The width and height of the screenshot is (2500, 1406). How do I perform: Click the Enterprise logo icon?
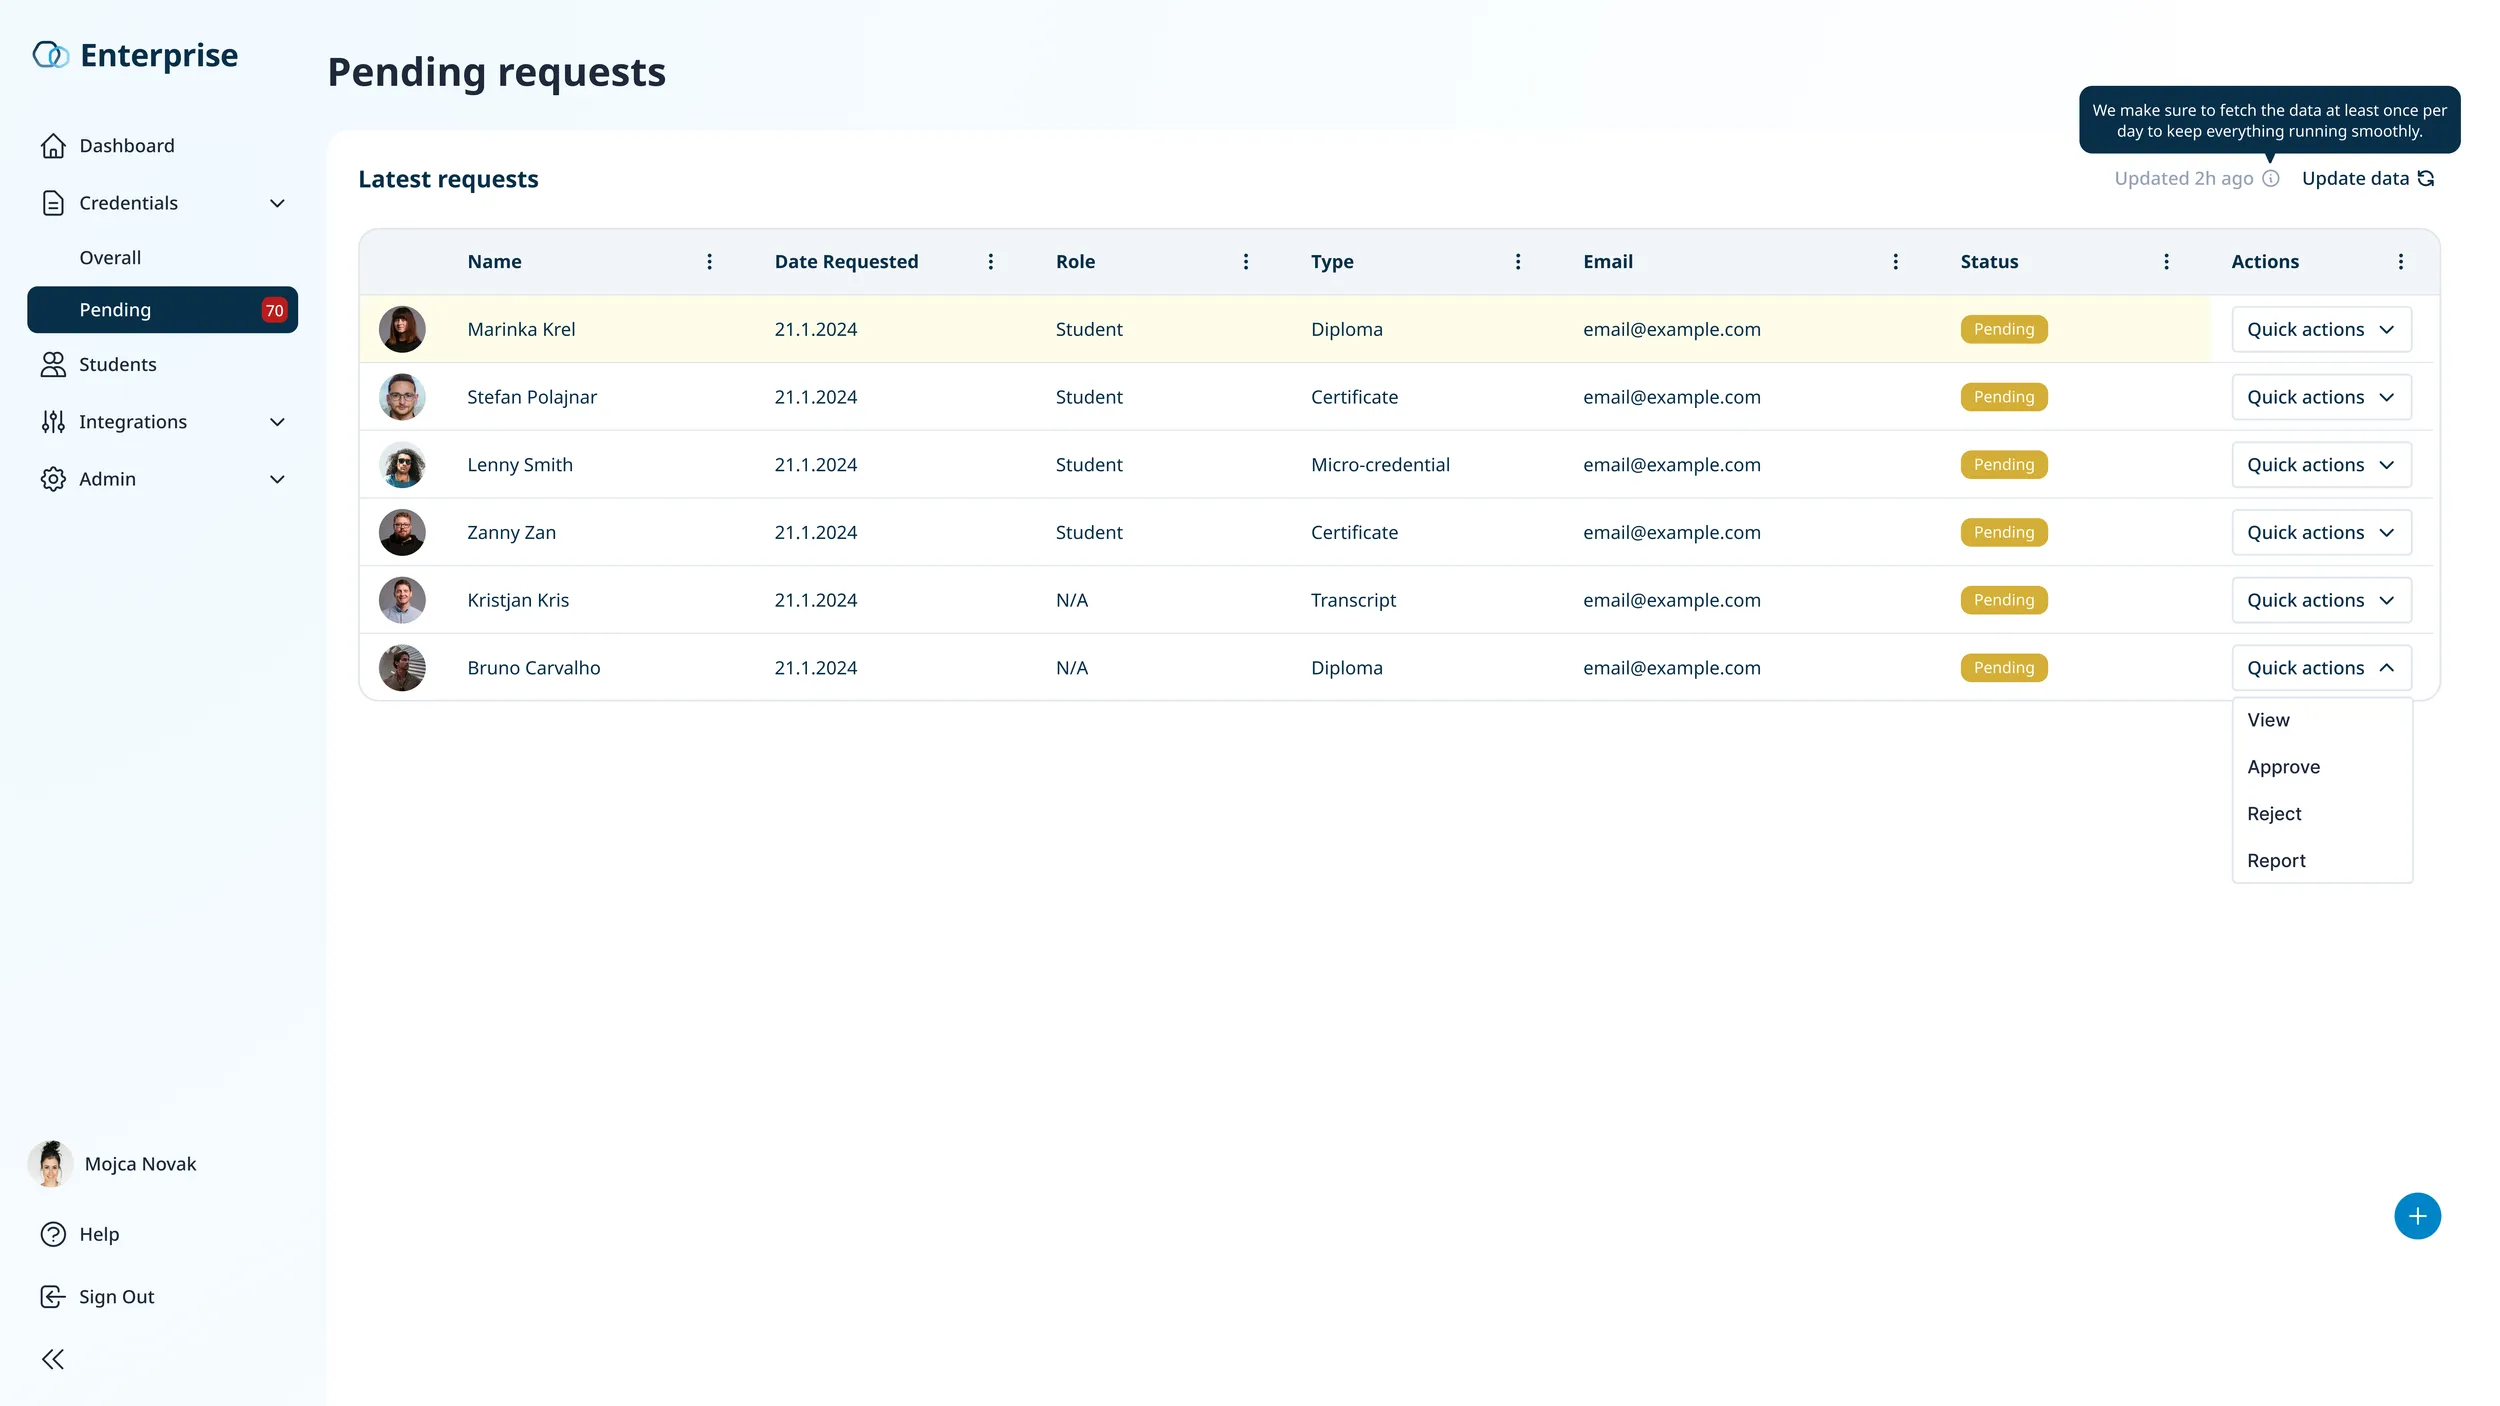[50, 55]
